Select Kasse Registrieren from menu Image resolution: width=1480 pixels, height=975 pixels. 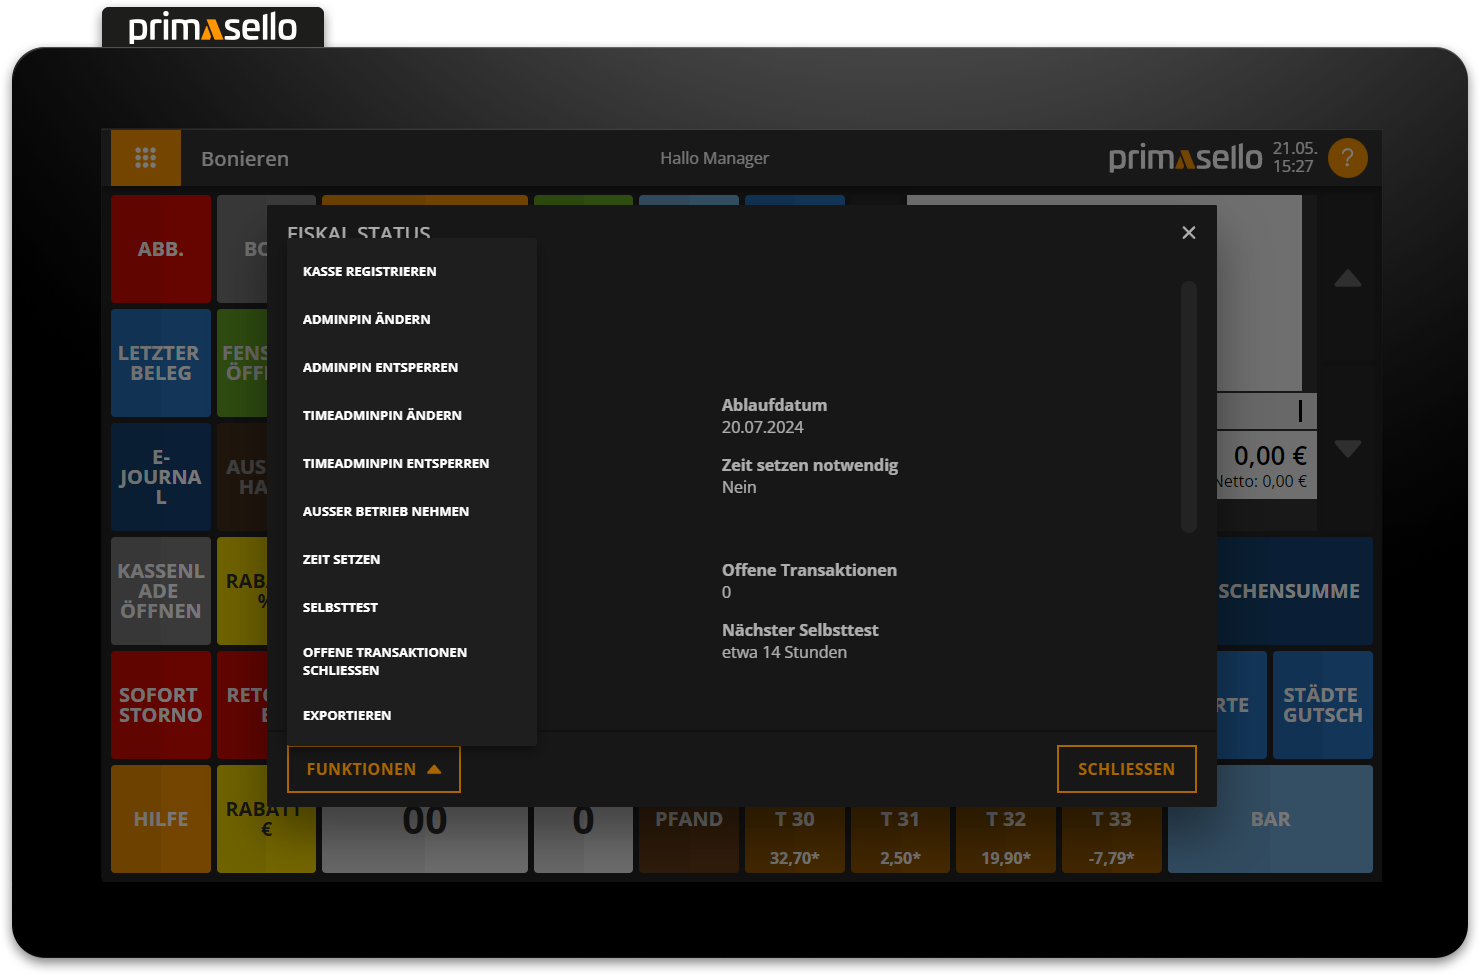(x=370, y=272)
